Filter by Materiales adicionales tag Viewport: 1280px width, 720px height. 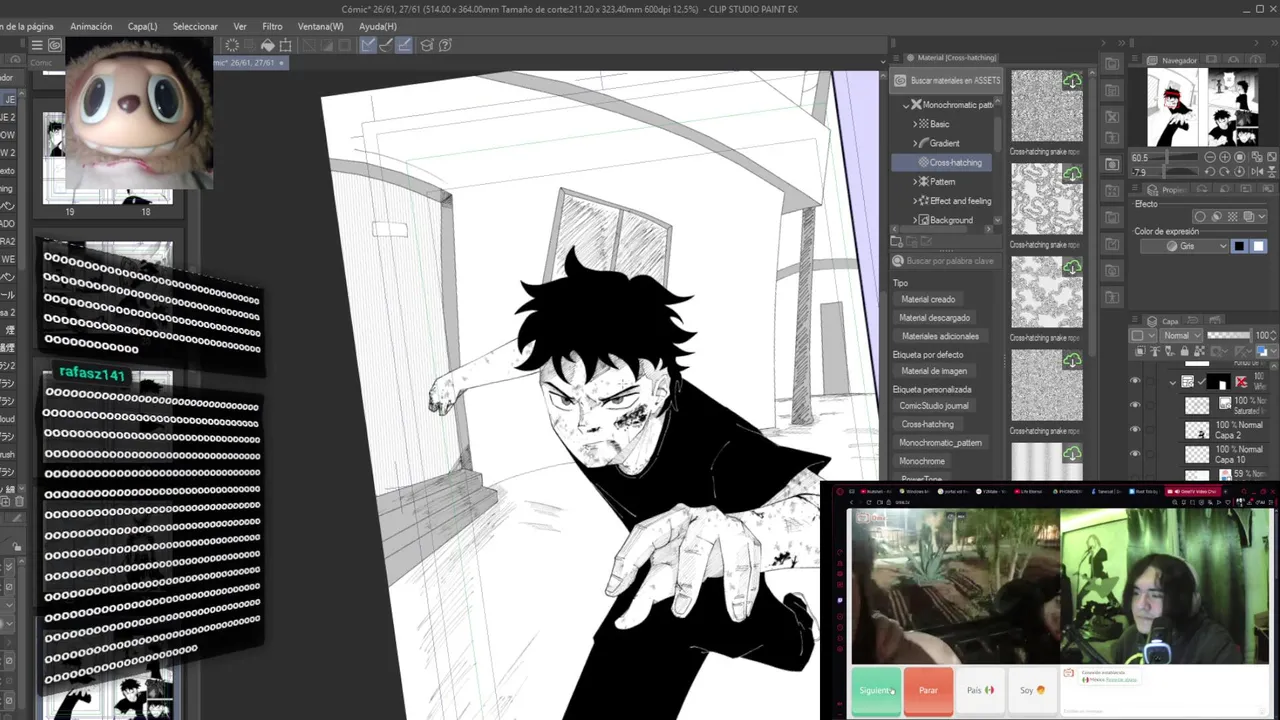point(940,336)
